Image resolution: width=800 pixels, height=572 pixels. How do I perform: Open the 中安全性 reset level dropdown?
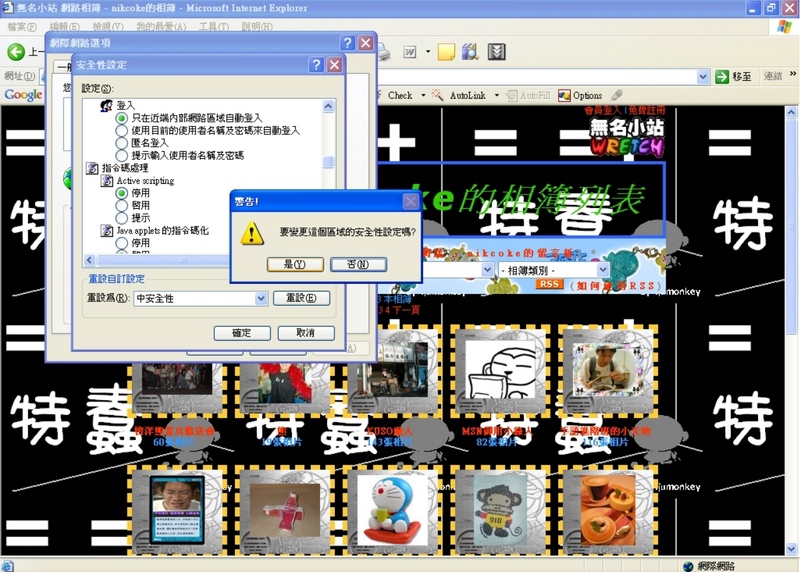[x=261, y=299]
